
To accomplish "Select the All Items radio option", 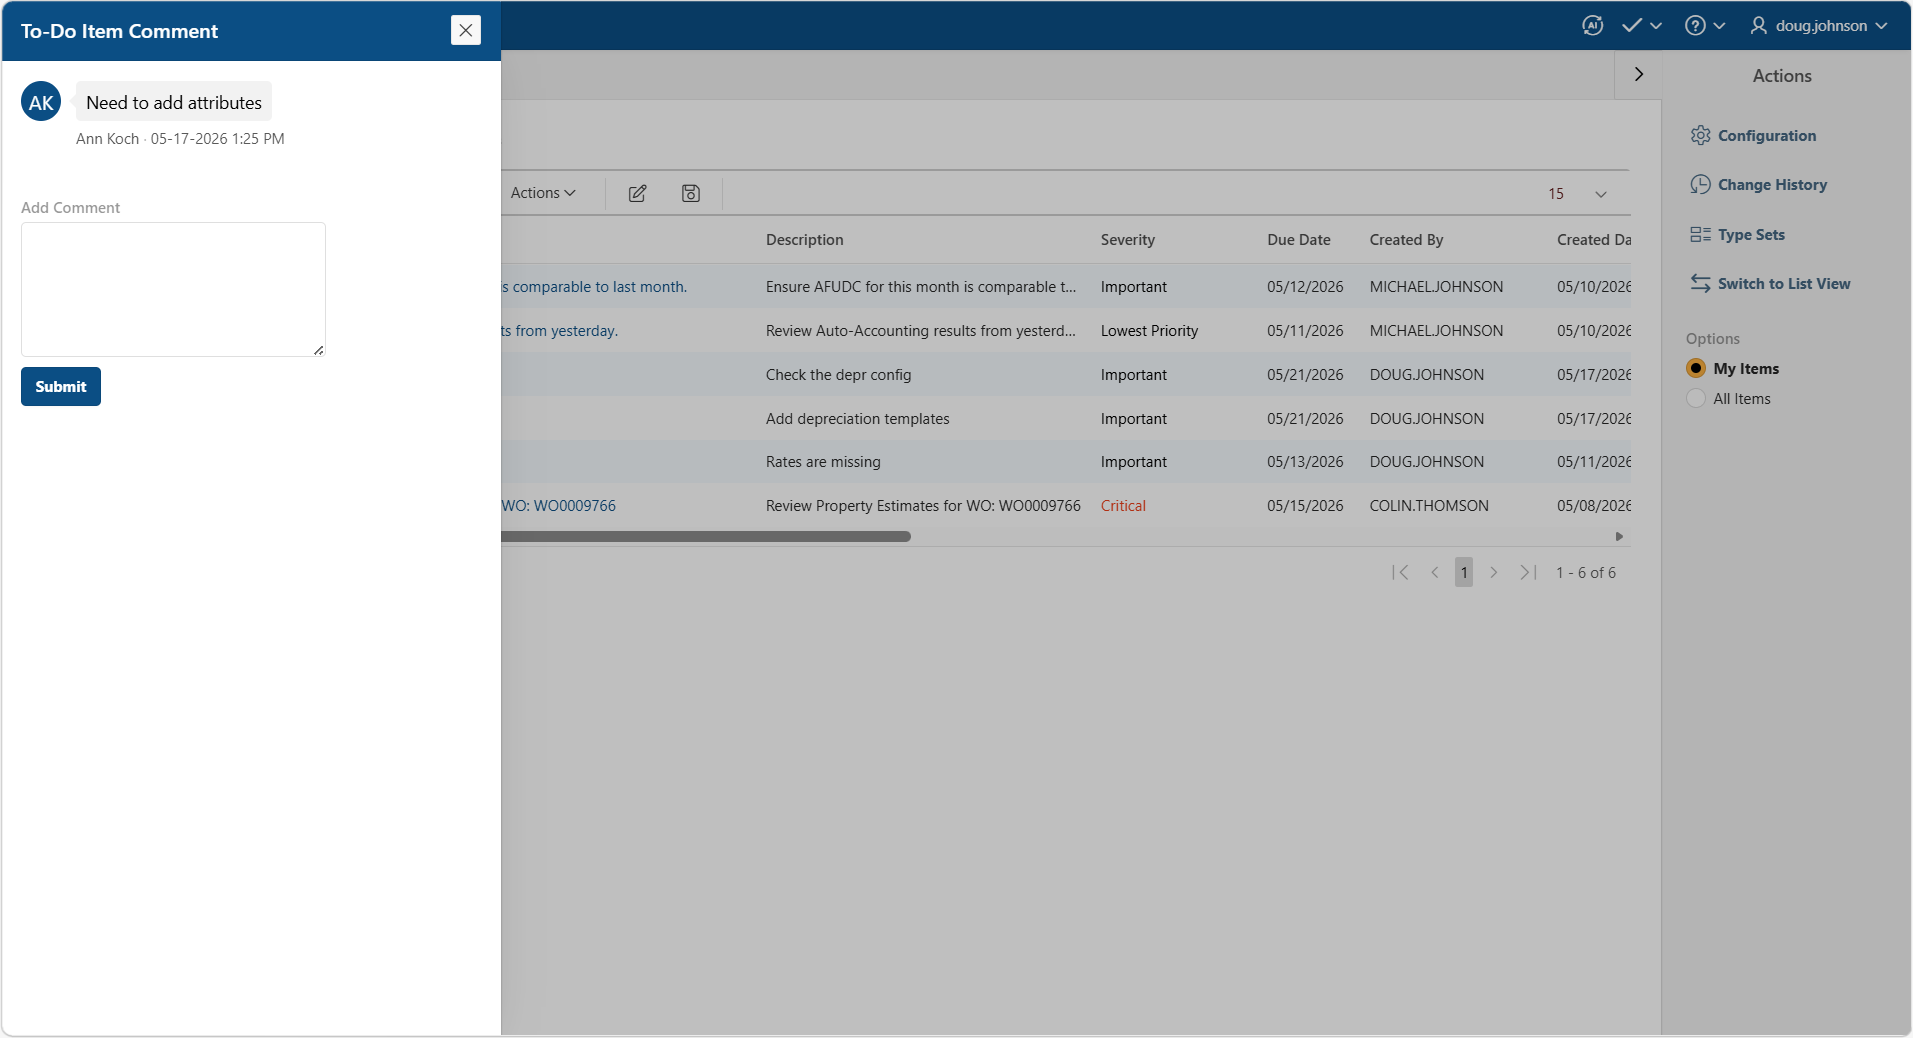I will [1696, 398].
